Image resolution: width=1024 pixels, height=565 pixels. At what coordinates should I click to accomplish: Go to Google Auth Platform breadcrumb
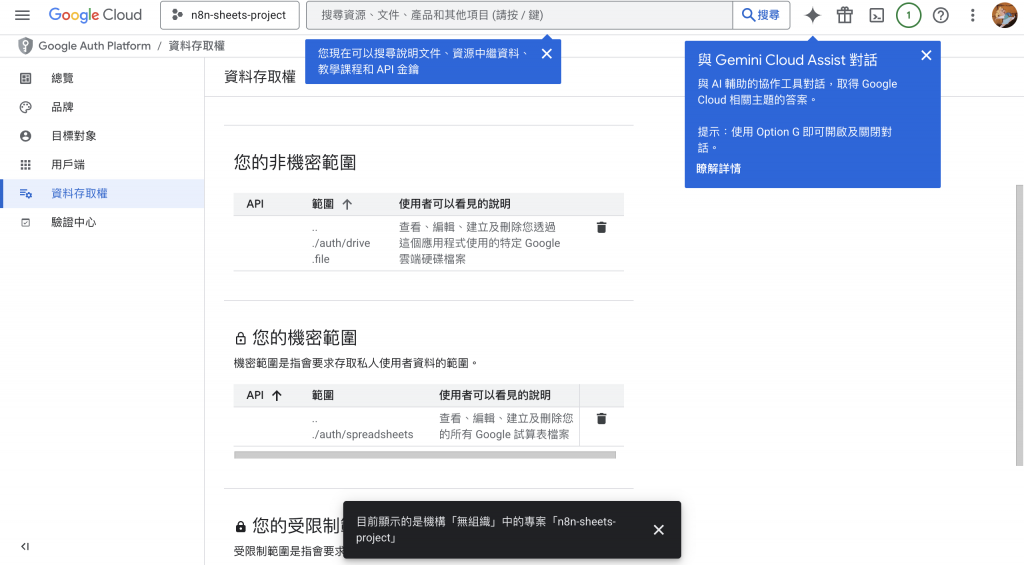95,46
